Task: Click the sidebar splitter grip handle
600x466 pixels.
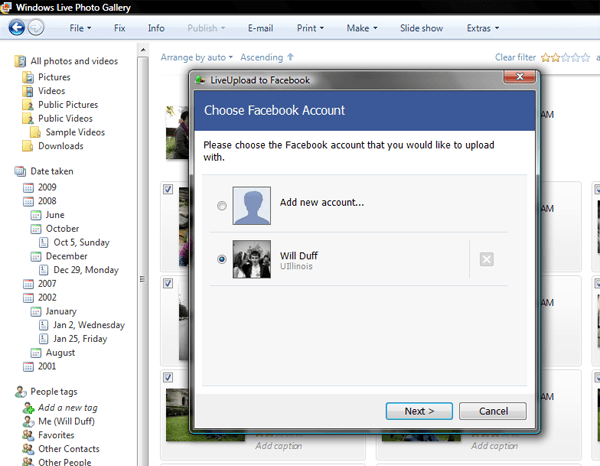Action: [x=142, y=279]
